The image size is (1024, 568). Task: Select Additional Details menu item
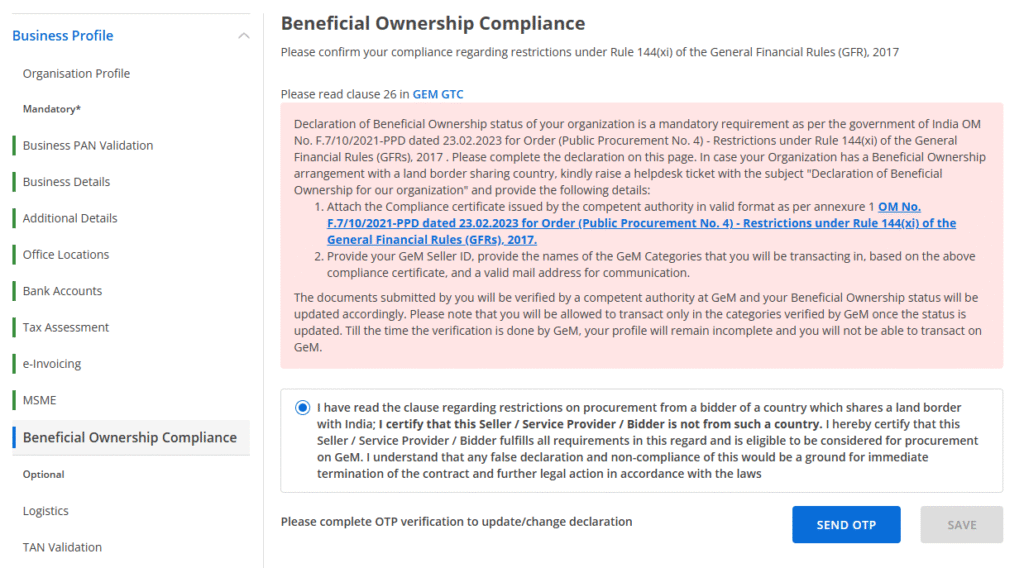pos(70,218)
